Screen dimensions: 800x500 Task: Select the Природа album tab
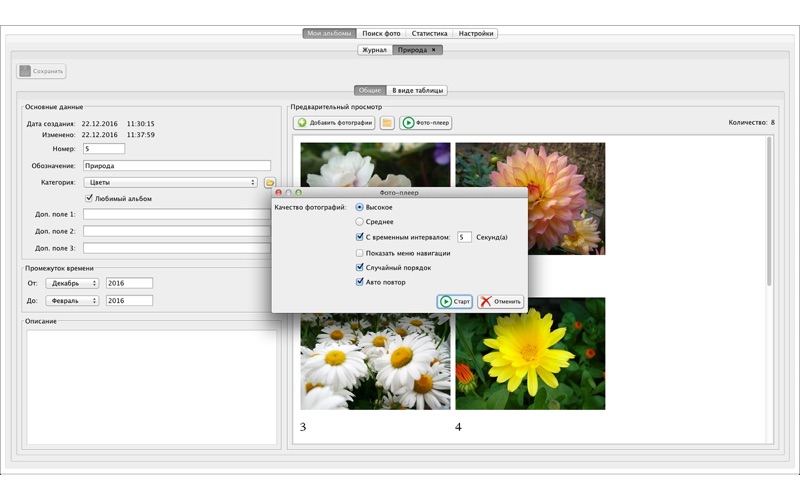[412, 49]
